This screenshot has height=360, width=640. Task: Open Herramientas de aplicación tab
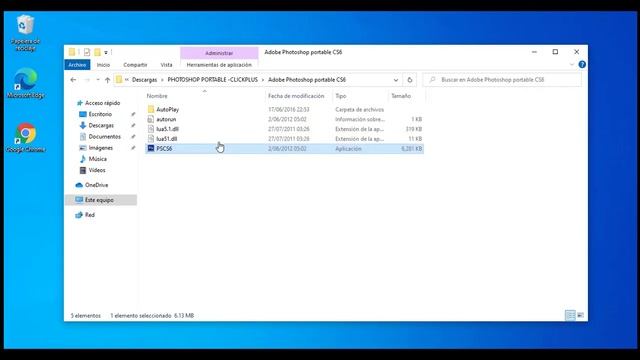[x=219, y=65]
